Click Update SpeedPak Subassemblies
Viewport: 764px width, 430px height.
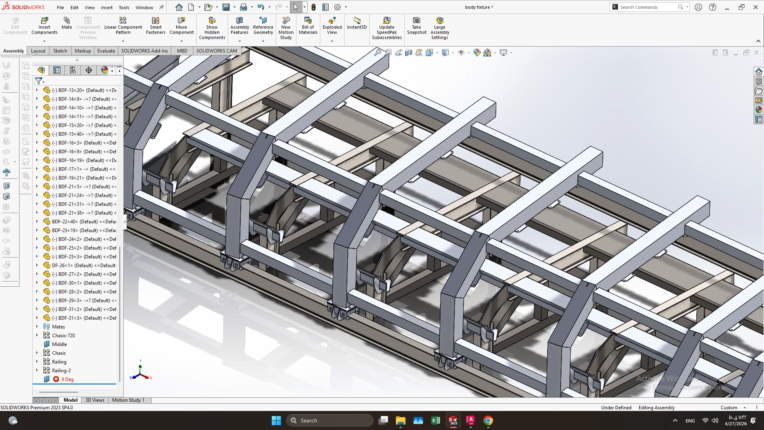pyautogui.click(x=386, y=28)
